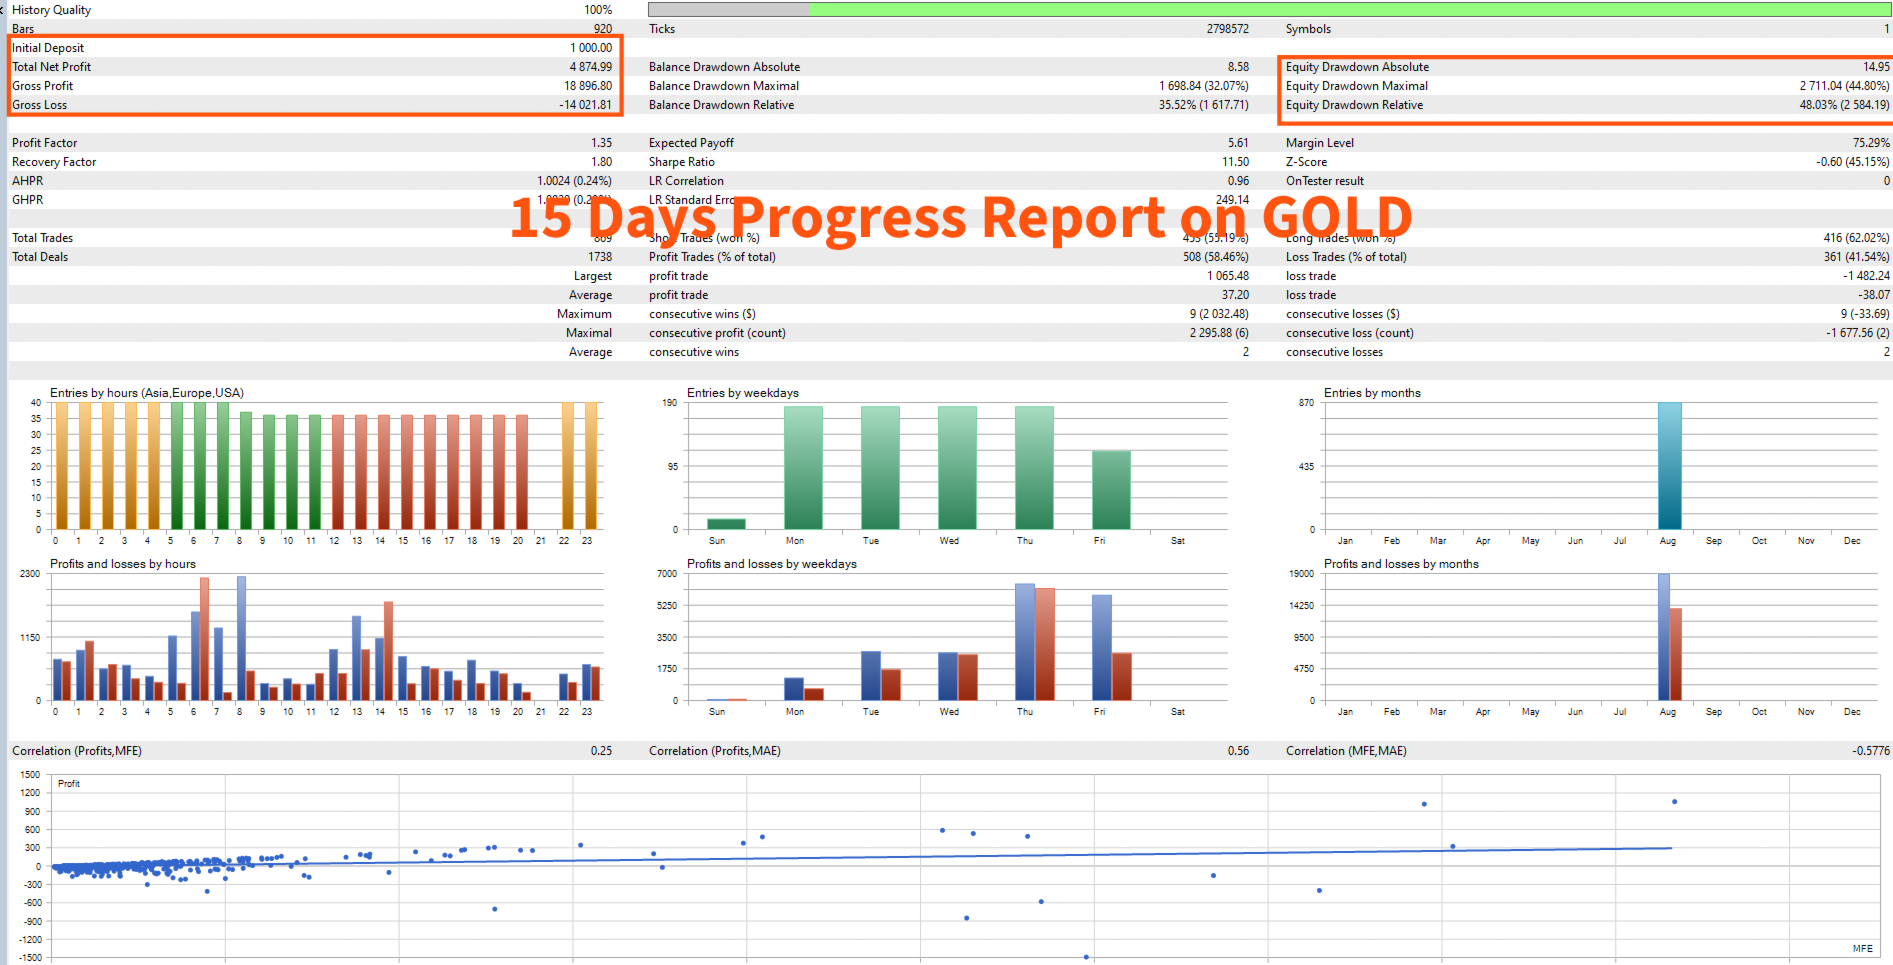Click the loss trades value "361 (41.54%)"
The image size is (1893, 965).
(x=1857, y=257)
